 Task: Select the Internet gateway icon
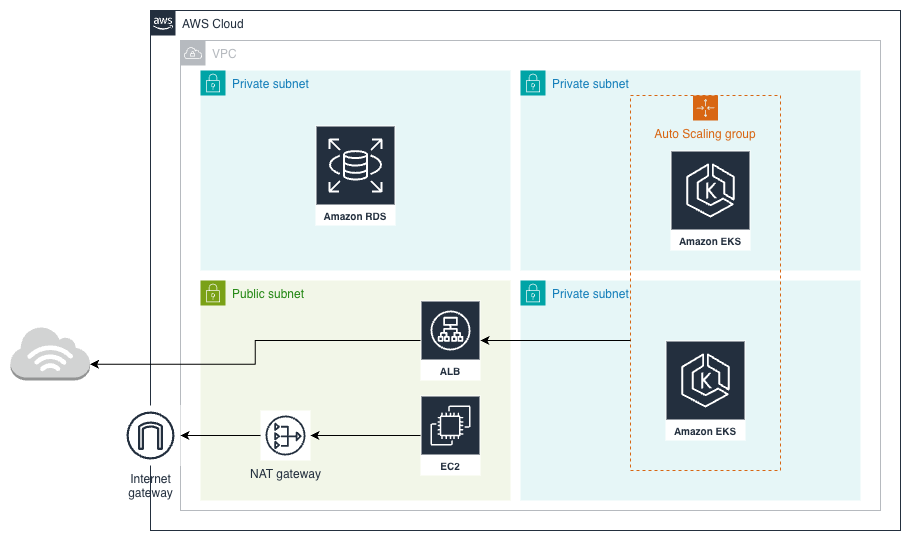point(150,435)
